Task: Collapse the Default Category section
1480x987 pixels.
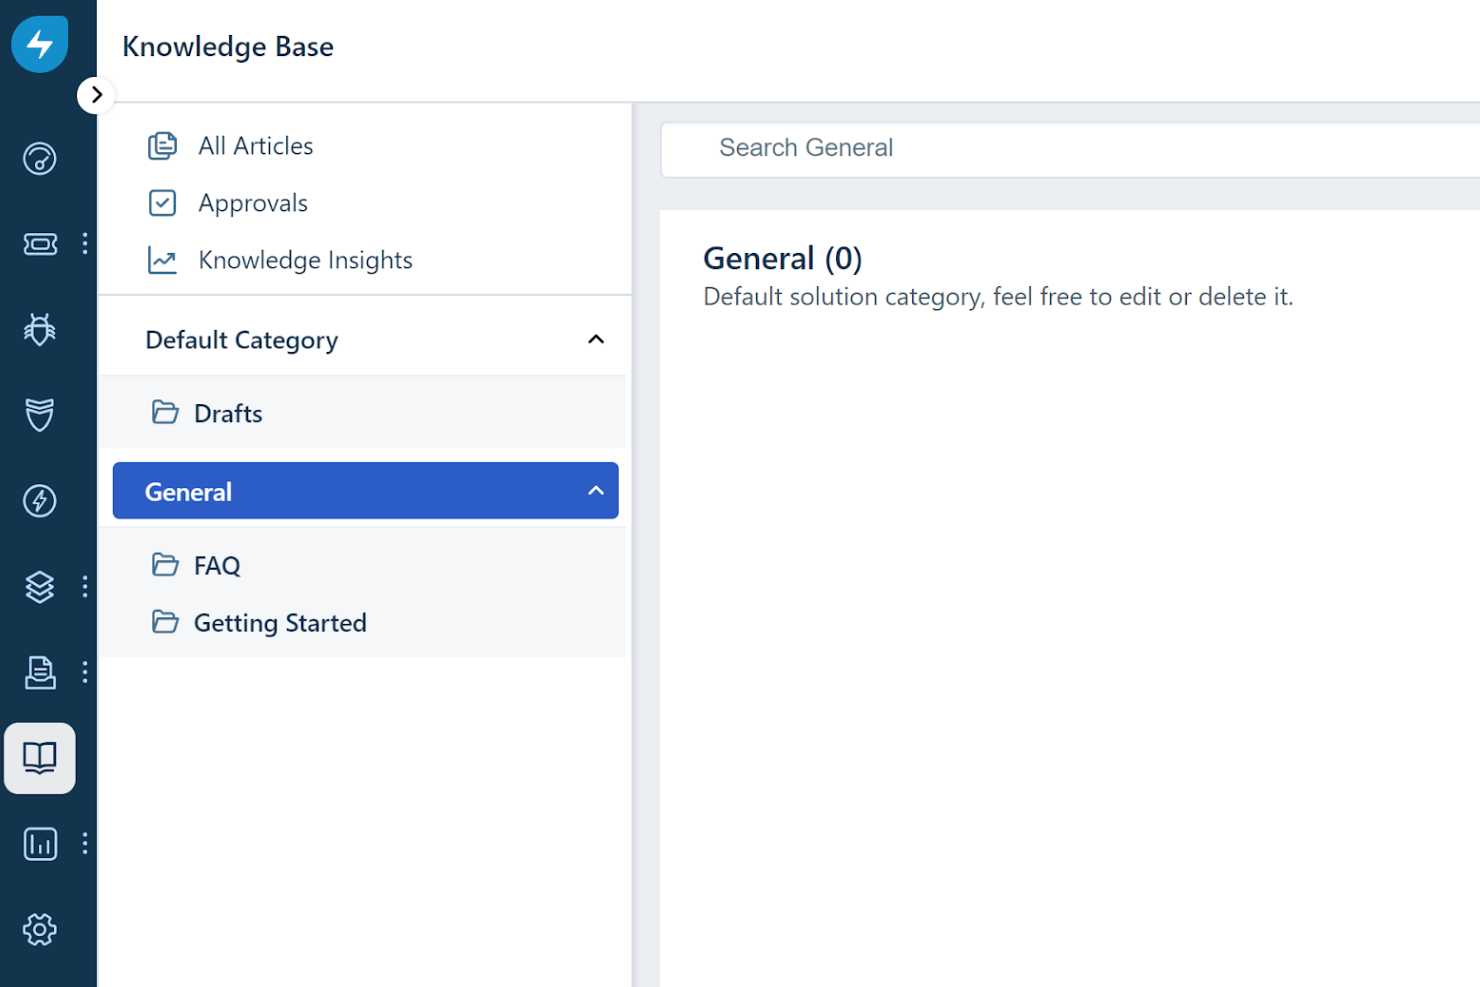Action: point(596,339)
